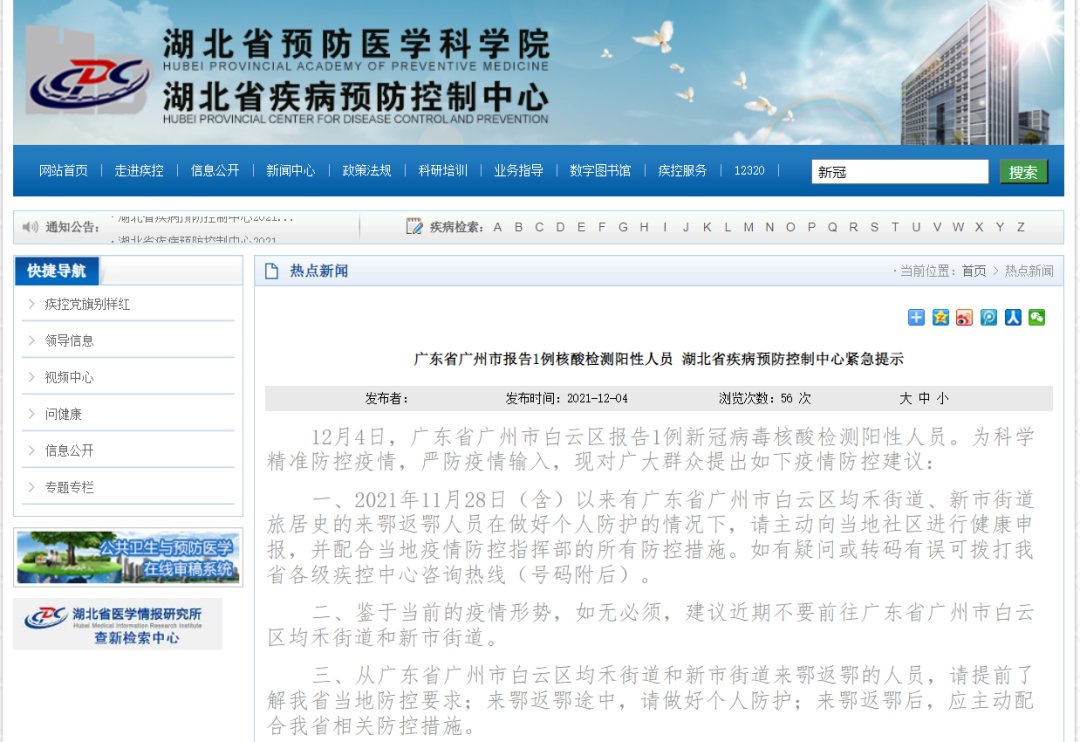Open 专题专栏 sidebar link
This screenshot has width=1080, height=742.
pos(69,486)
